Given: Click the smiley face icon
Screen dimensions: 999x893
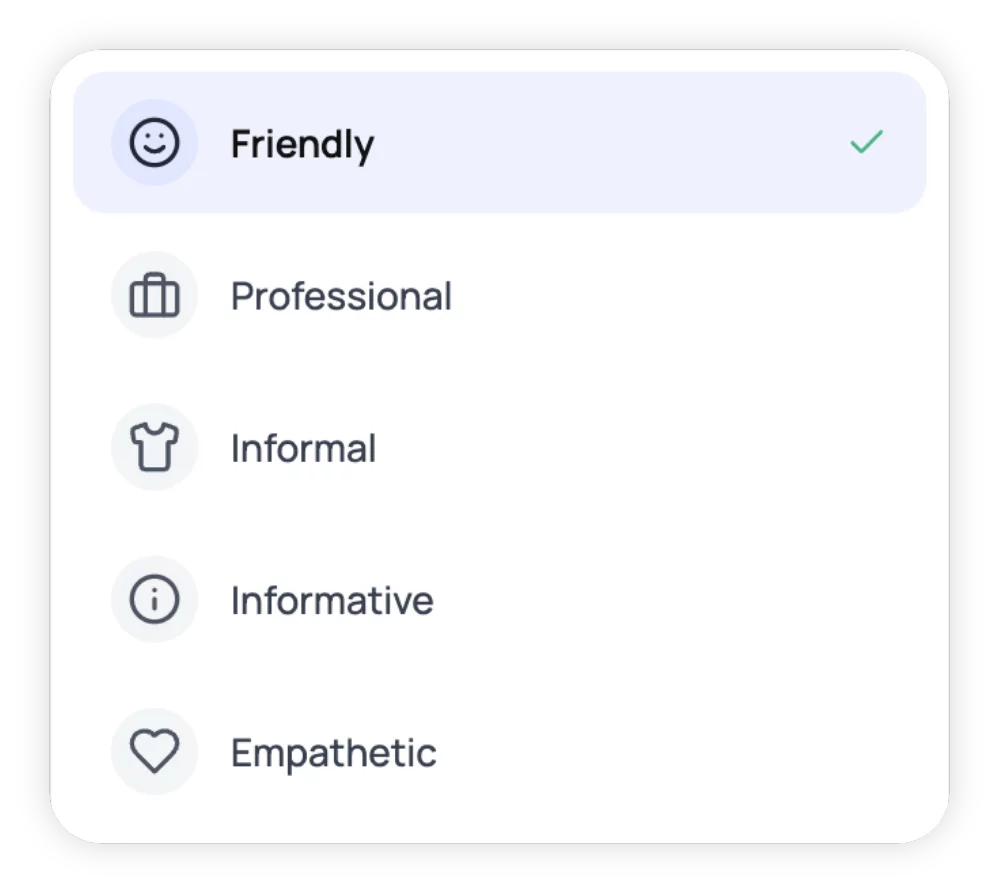Looking at the screenshot, I should pos(155,143).
